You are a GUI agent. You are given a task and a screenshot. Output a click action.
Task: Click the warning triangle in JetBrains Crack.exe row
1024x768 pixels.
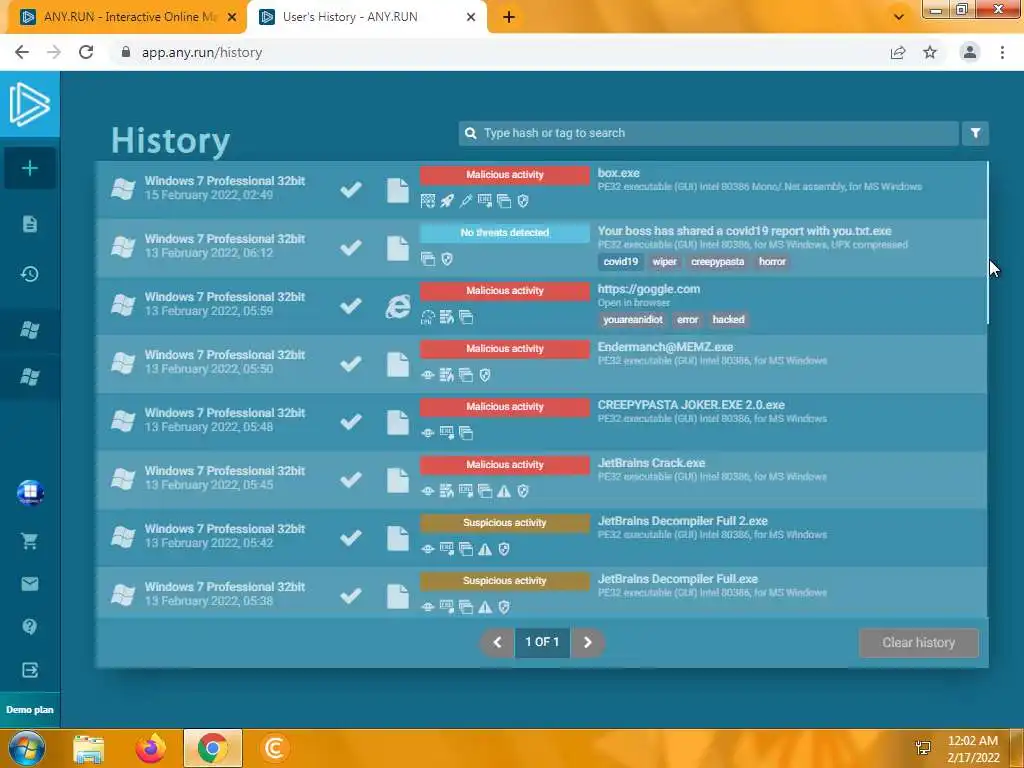(x=504, y=491)
